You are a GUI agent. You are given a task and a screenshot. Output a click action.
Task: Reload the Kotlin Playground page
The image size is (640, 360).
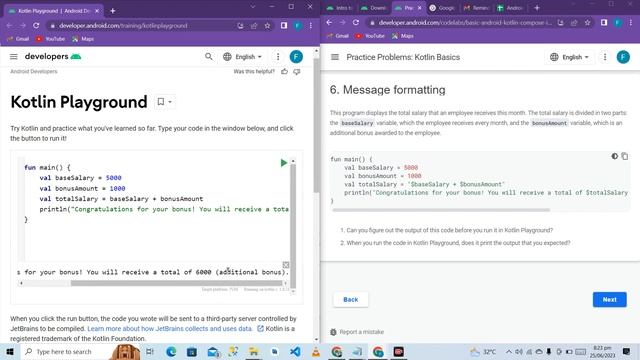point(36,25)
